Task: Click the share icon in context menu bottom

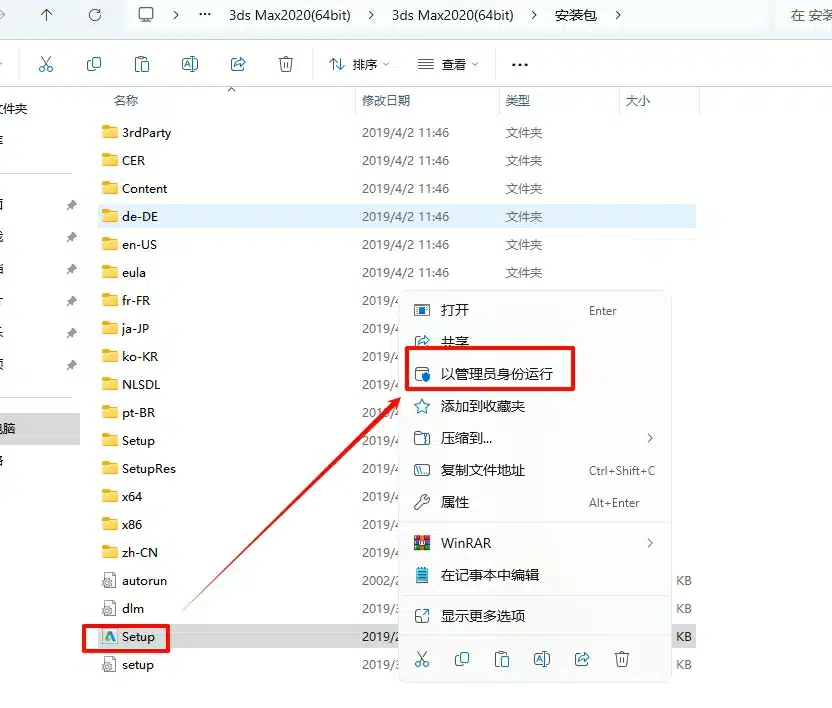Action: (x=582, y=658)
